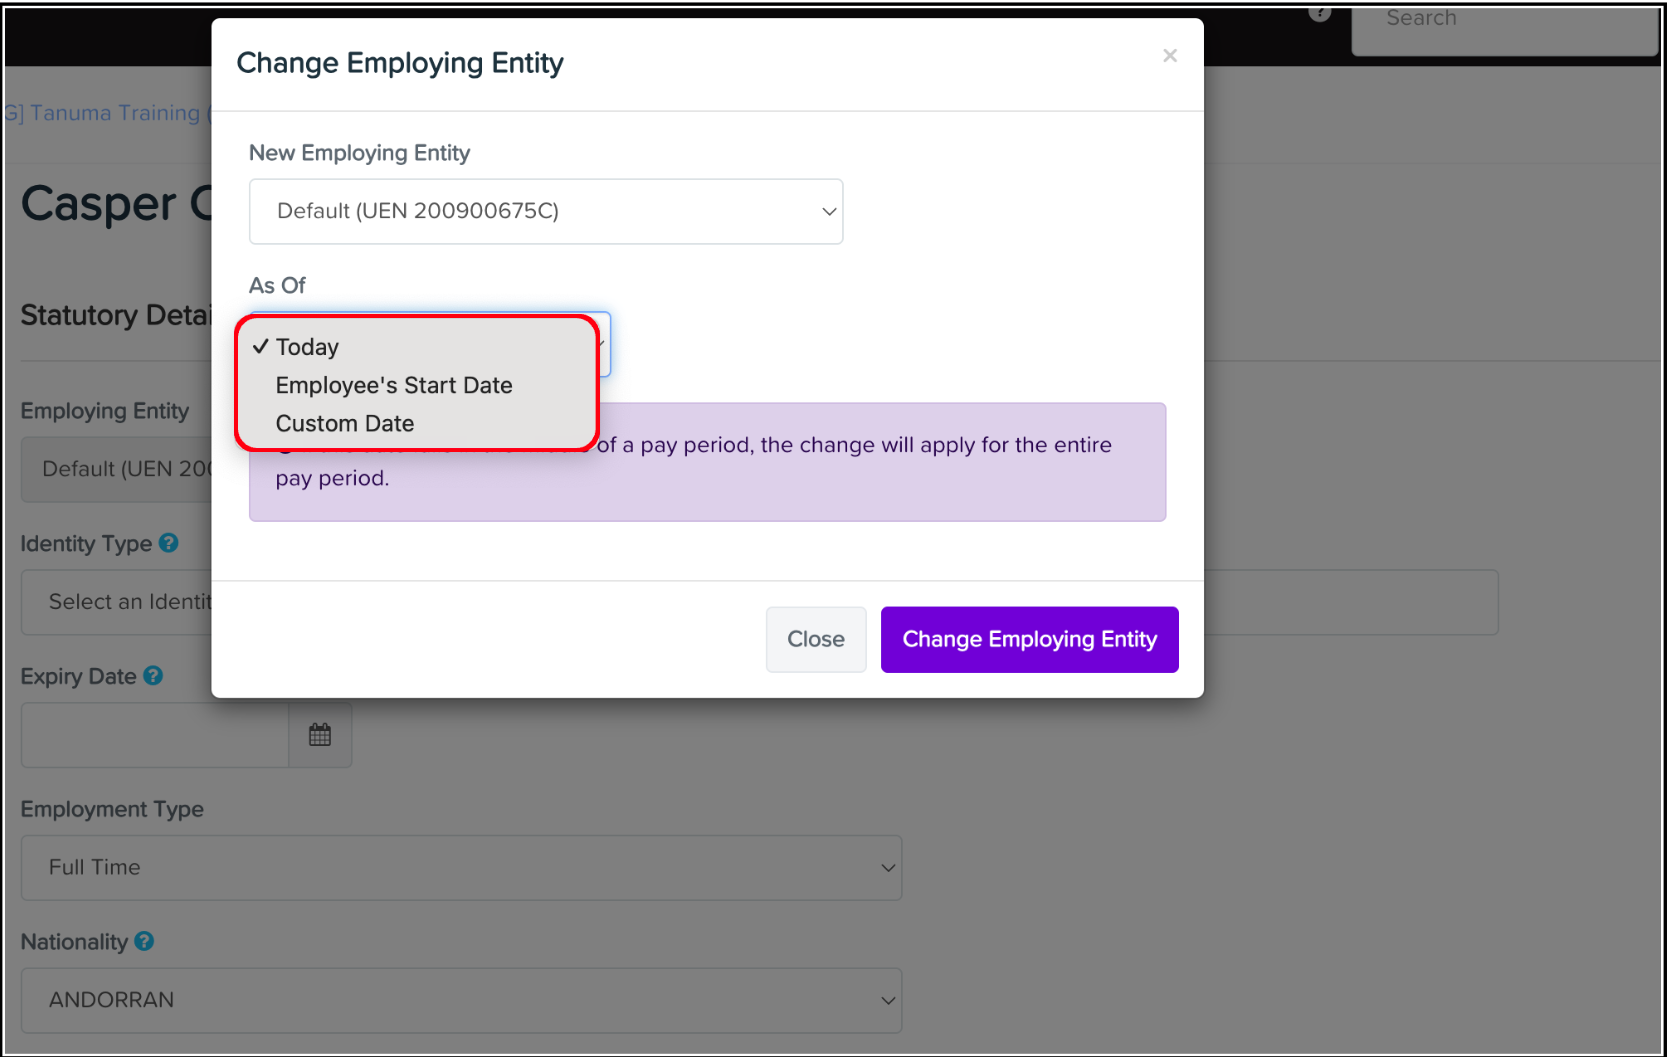This screenshot has height=1057, width=1668.
Task: Select the Today option
Action: 308,347
